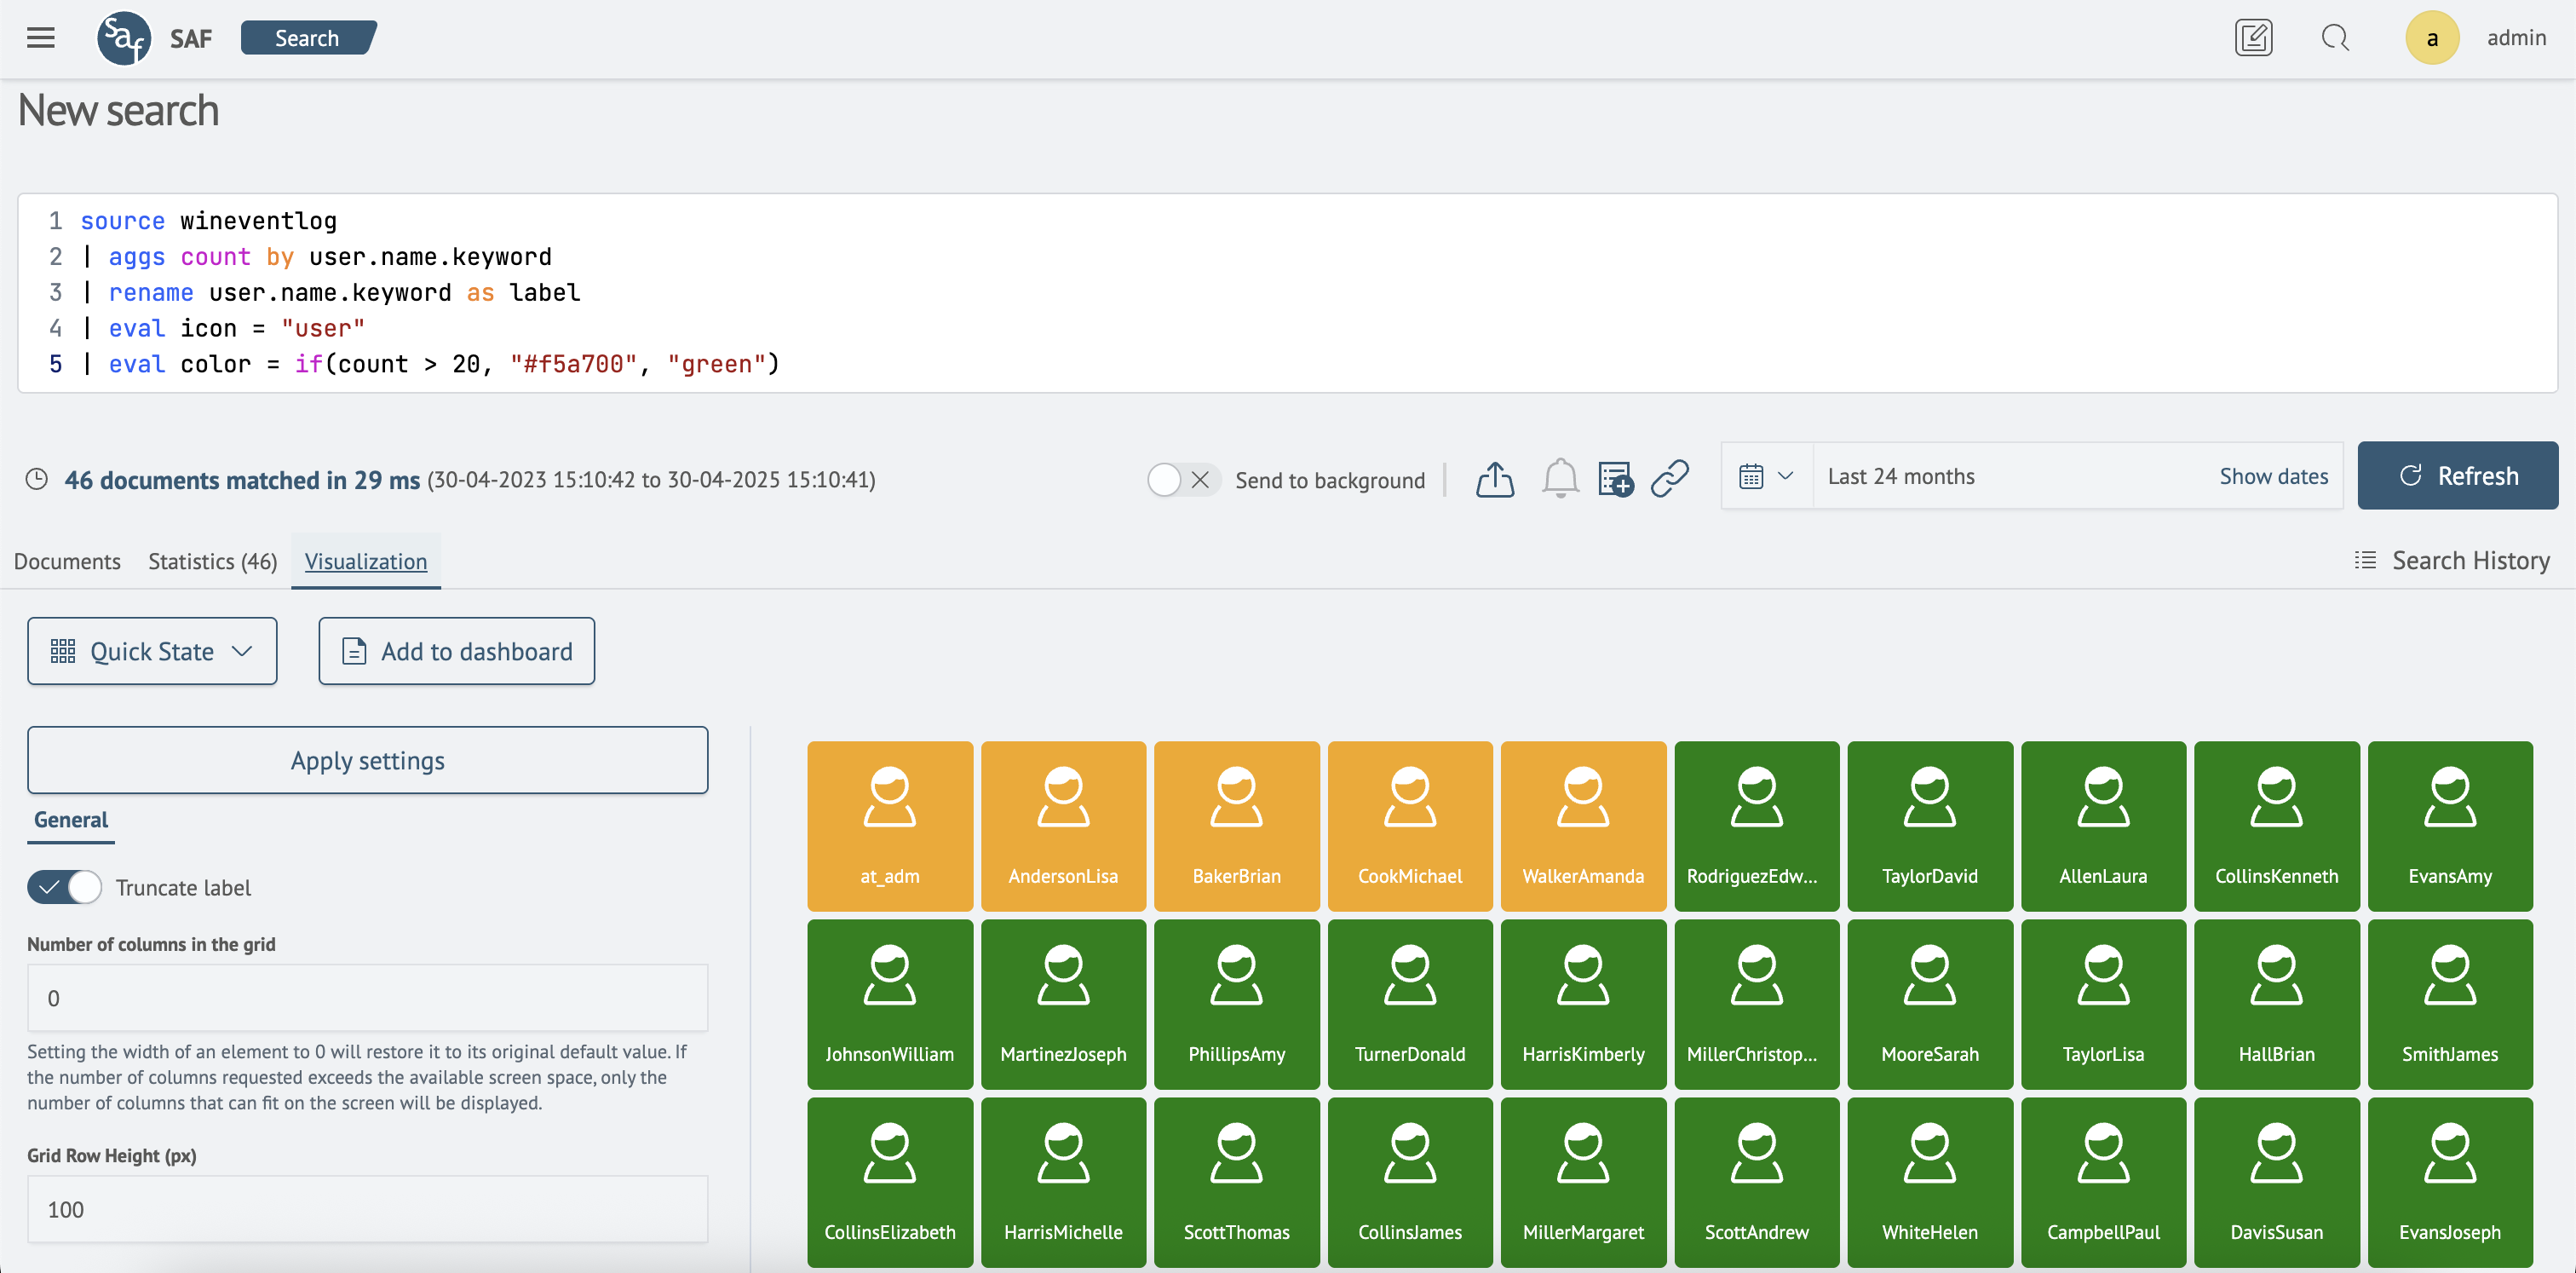Select the ScottThomas user tile
This screenshot has height=1273, width=2576.
tap(1237, 1182)
